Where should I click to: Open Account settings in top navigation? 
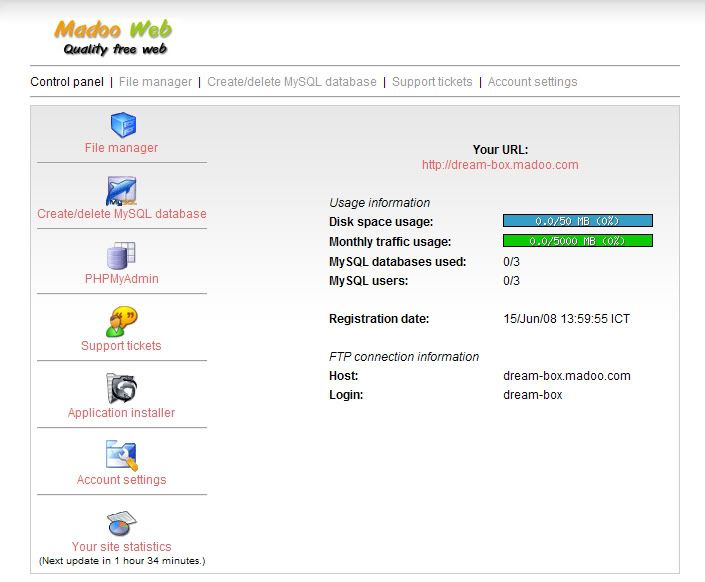click(x=532, y=82)
